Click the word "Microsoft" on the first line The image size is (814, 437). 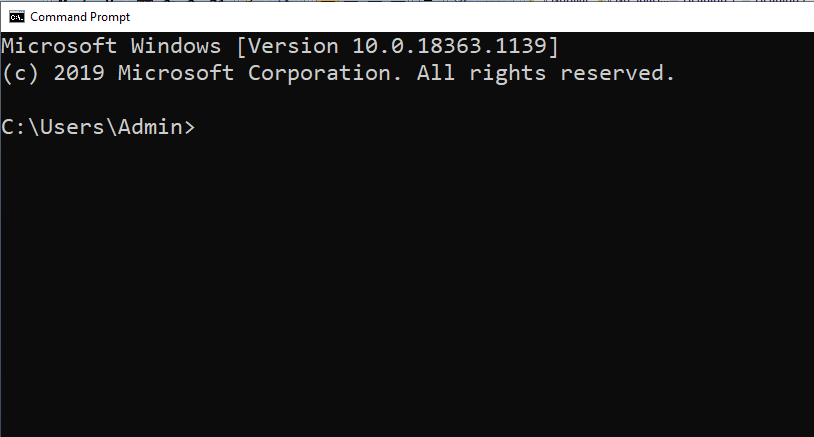(x=59, y=46)
